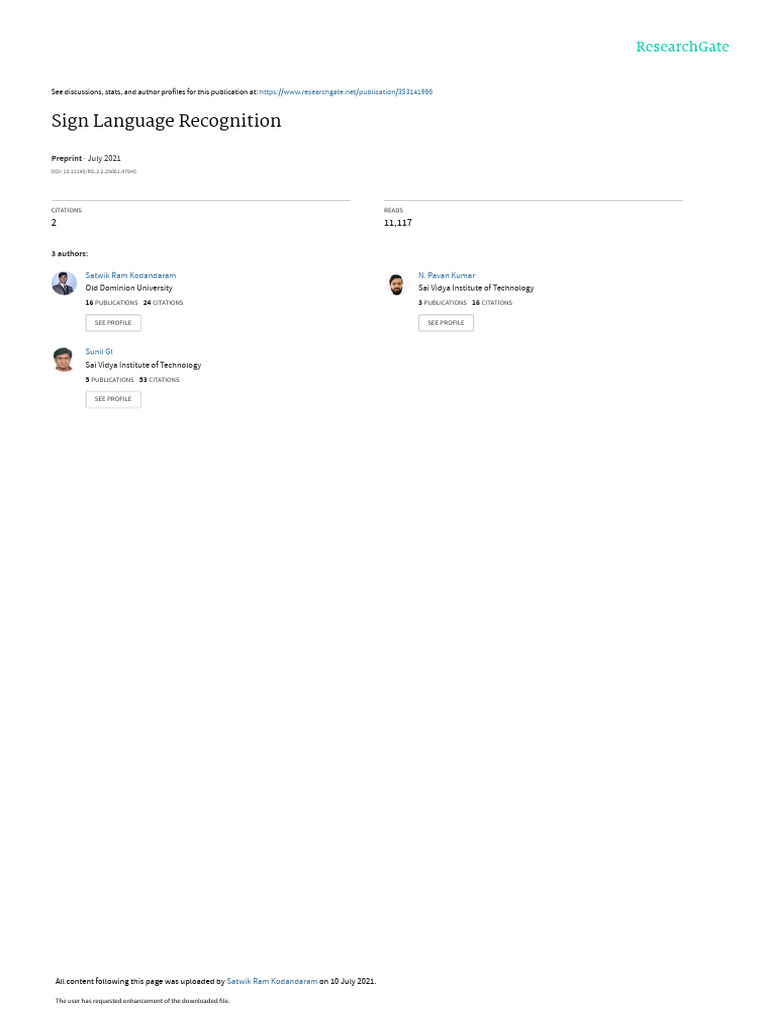Click See Profile button for Sunil Gl
768x1024 pixels.
click(113, 399)
